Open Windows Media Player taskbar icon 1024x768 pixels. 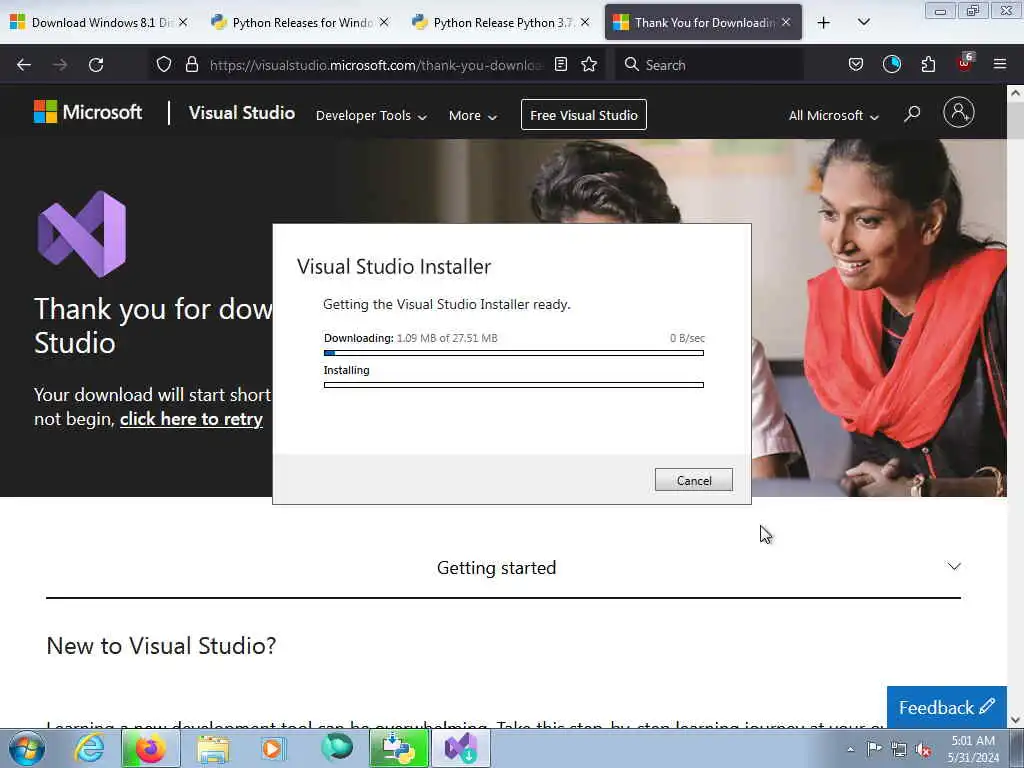(272, 748)
